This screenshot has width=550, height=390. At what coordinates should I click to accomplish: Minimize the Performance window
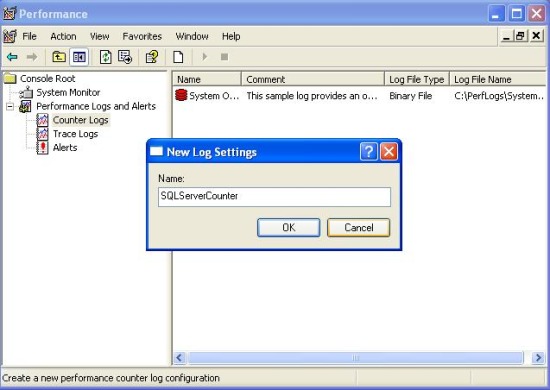[496, 14]
